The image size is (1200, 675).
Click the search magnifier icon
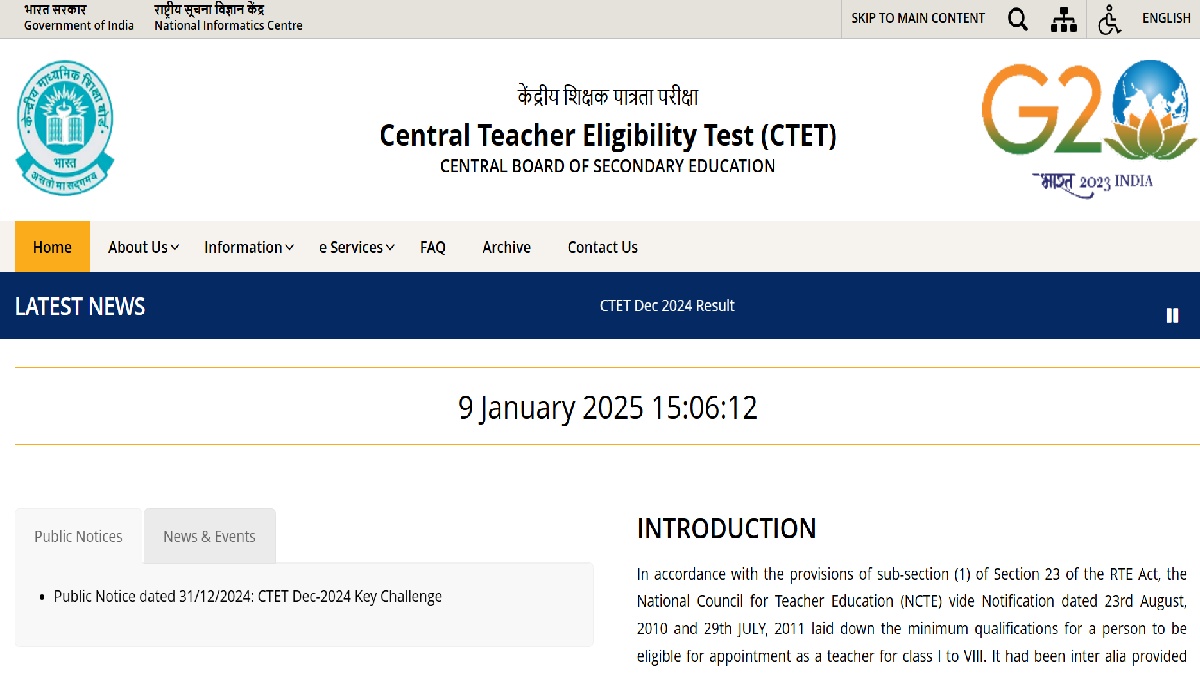[1018, 19]
